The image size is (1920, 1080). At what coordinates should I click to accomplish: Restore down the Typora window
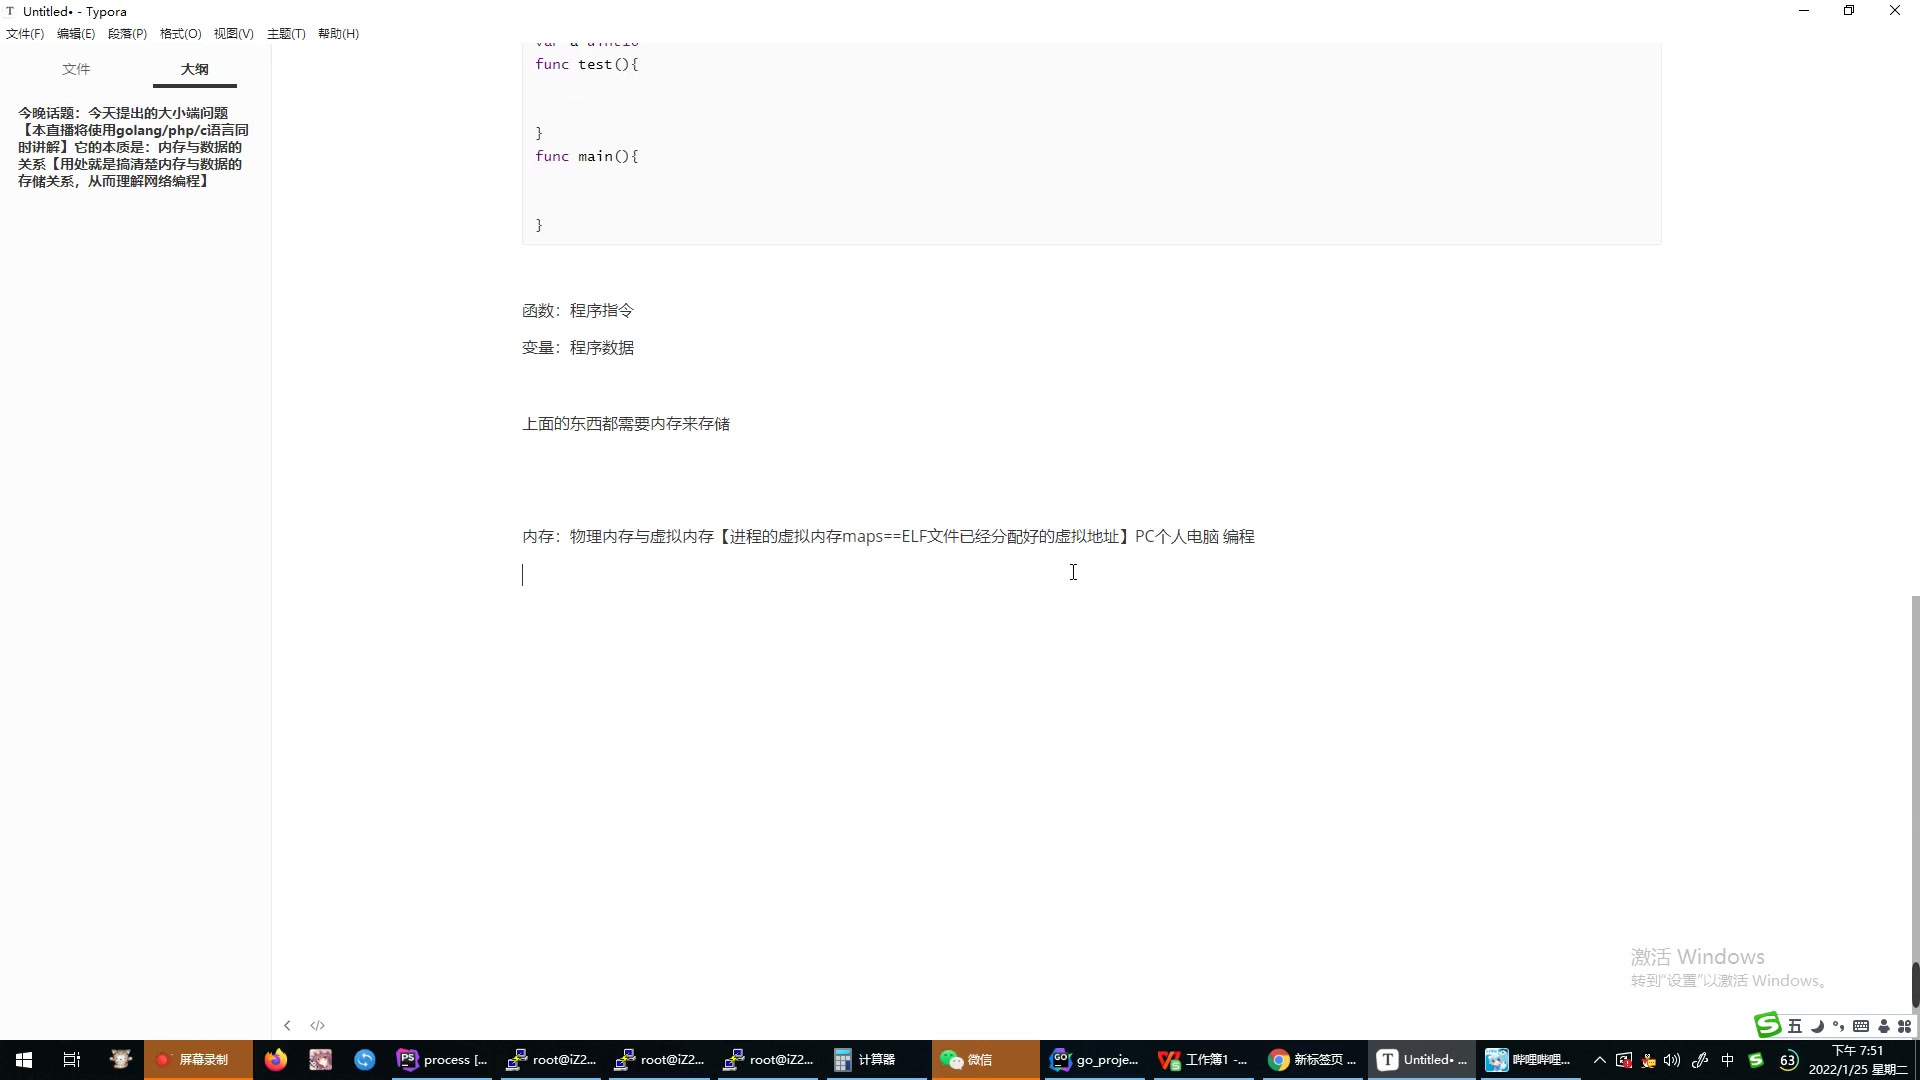pyautogui.click(x=1849, y=11)
